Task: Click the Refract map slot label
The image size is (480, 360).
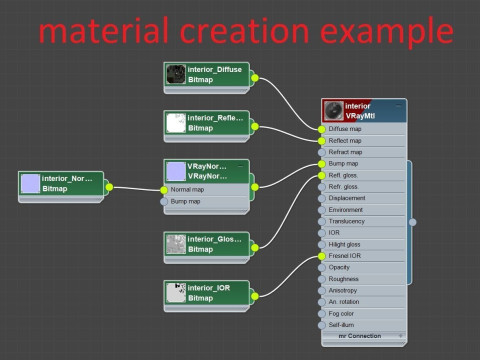Action: point(345,152)
